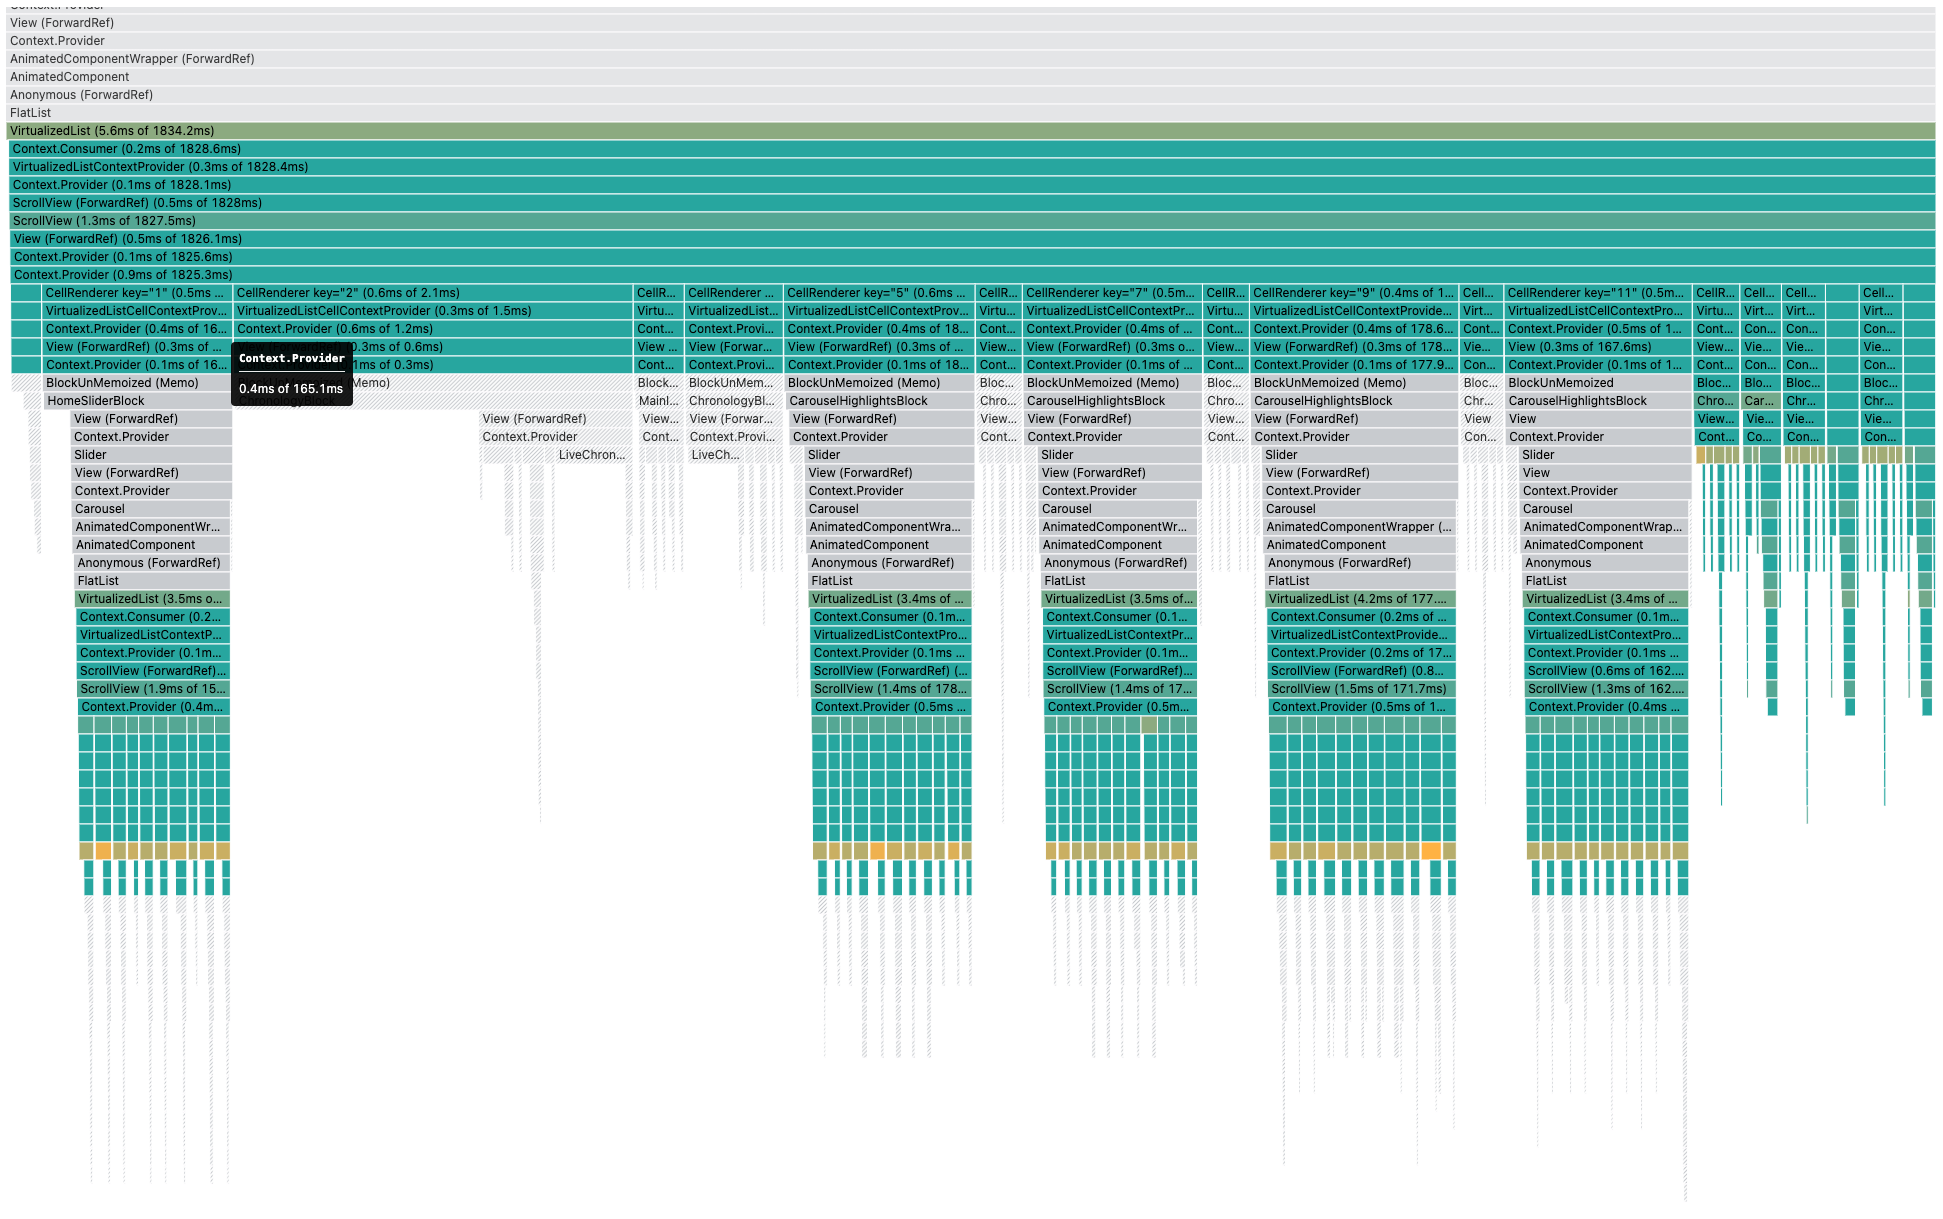This screenshot has width=1943, height=1219.
Task: Select the View (0.3ms of 167.6ms) bar
Action: pos(1596,347)
